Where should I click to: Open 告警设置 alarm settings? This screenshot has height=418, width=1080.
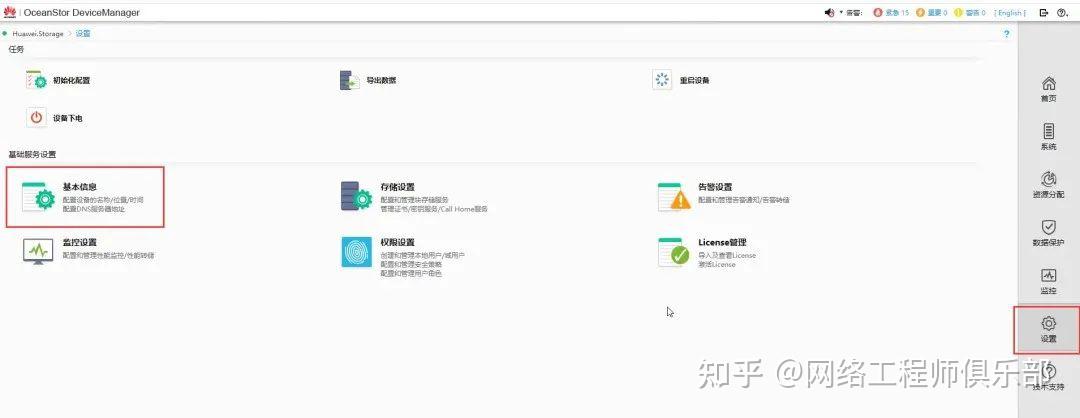[723, 196]
